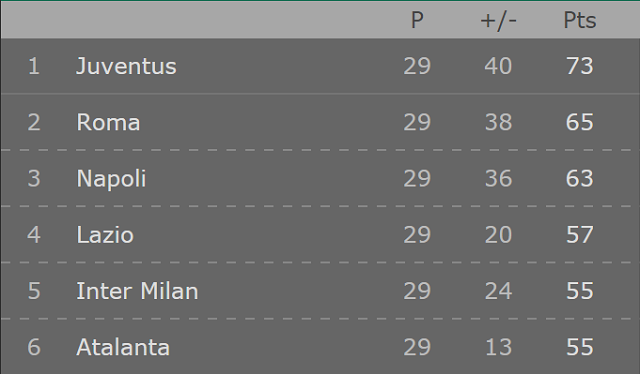Select Inter Milan goal difference 24
This screenshot has width=640, height=374.
(498, 291)
